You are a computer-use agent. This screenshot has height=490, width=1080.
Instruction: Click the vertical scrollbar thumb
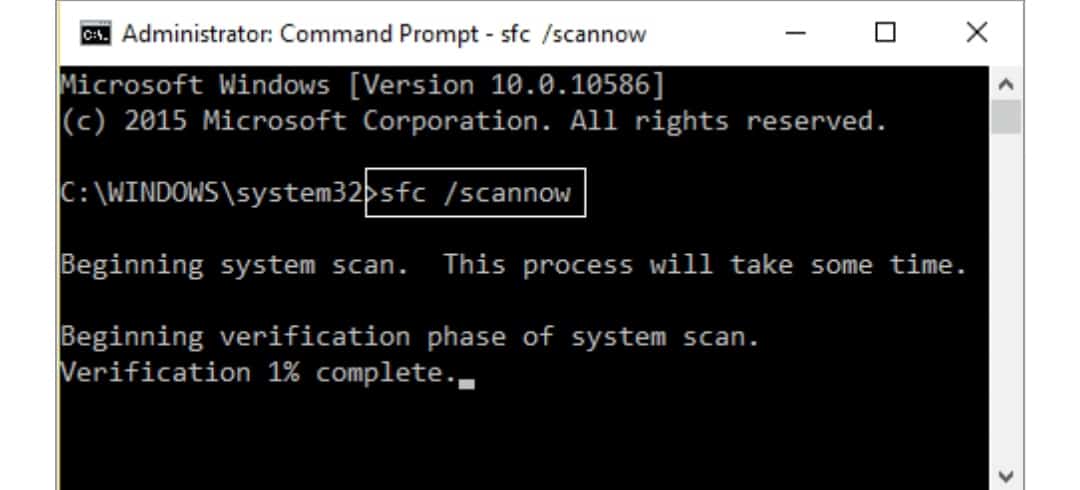pyautogui.click(x=1006, y=116)
